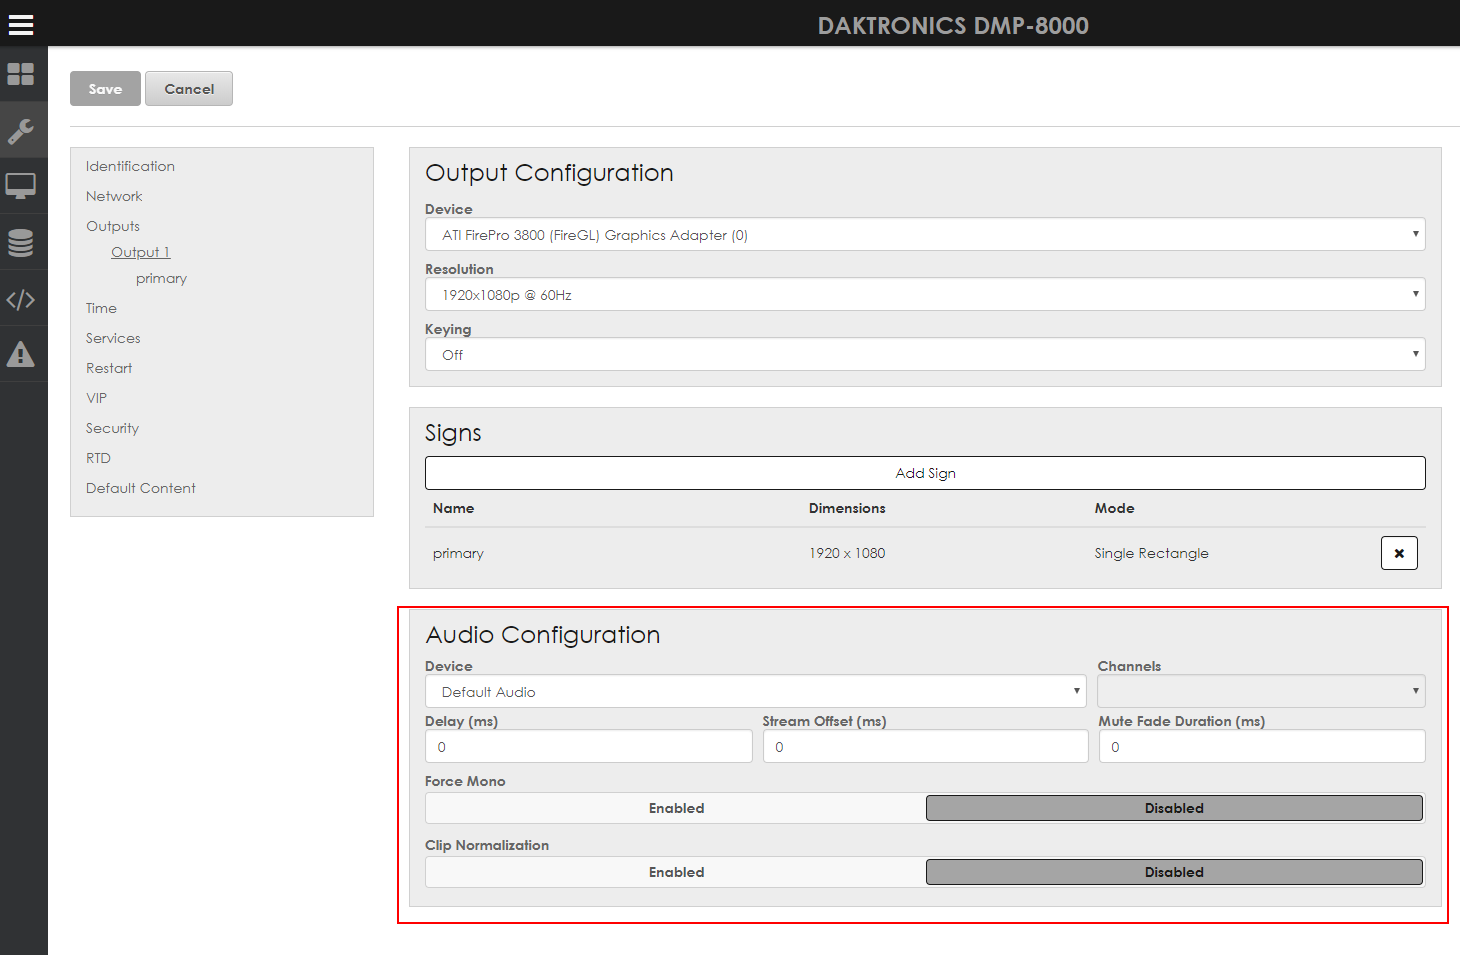Viewport: 1460px width, 955px height.
Task: Click the Save button
Action: [105, 89]
